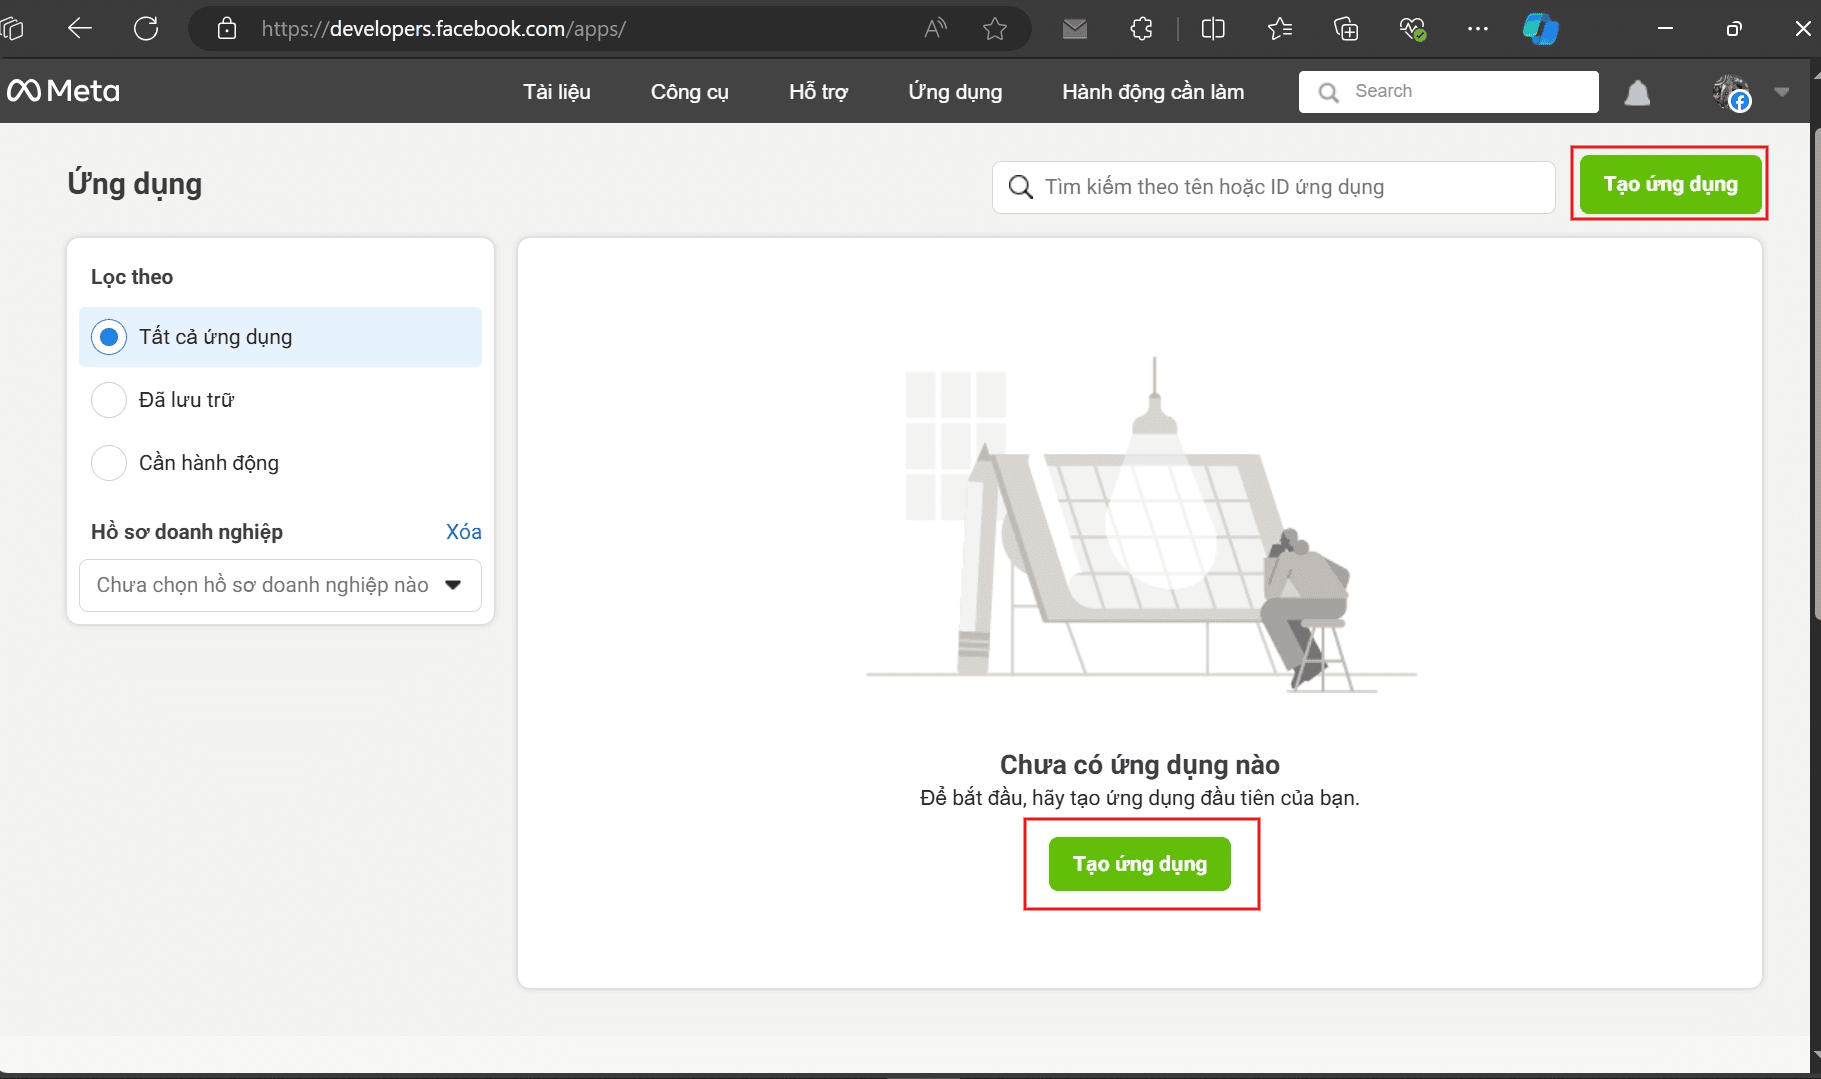This screenshot has width=1821, height=1079.
Task: Open the 'Tài liệu' menu
Action: pyautogui.click(x=556, y=91)
